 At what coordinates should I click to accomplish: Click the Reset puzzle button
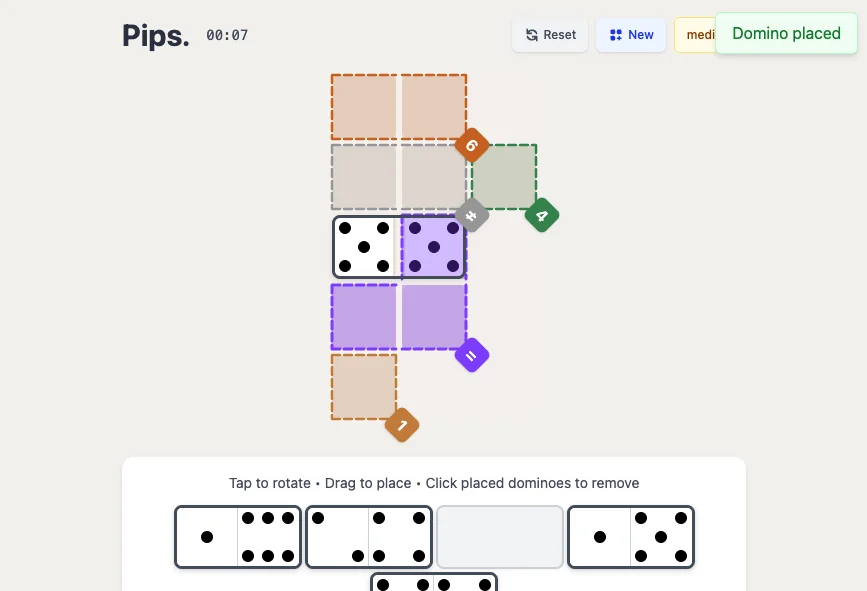click(551, 35)
